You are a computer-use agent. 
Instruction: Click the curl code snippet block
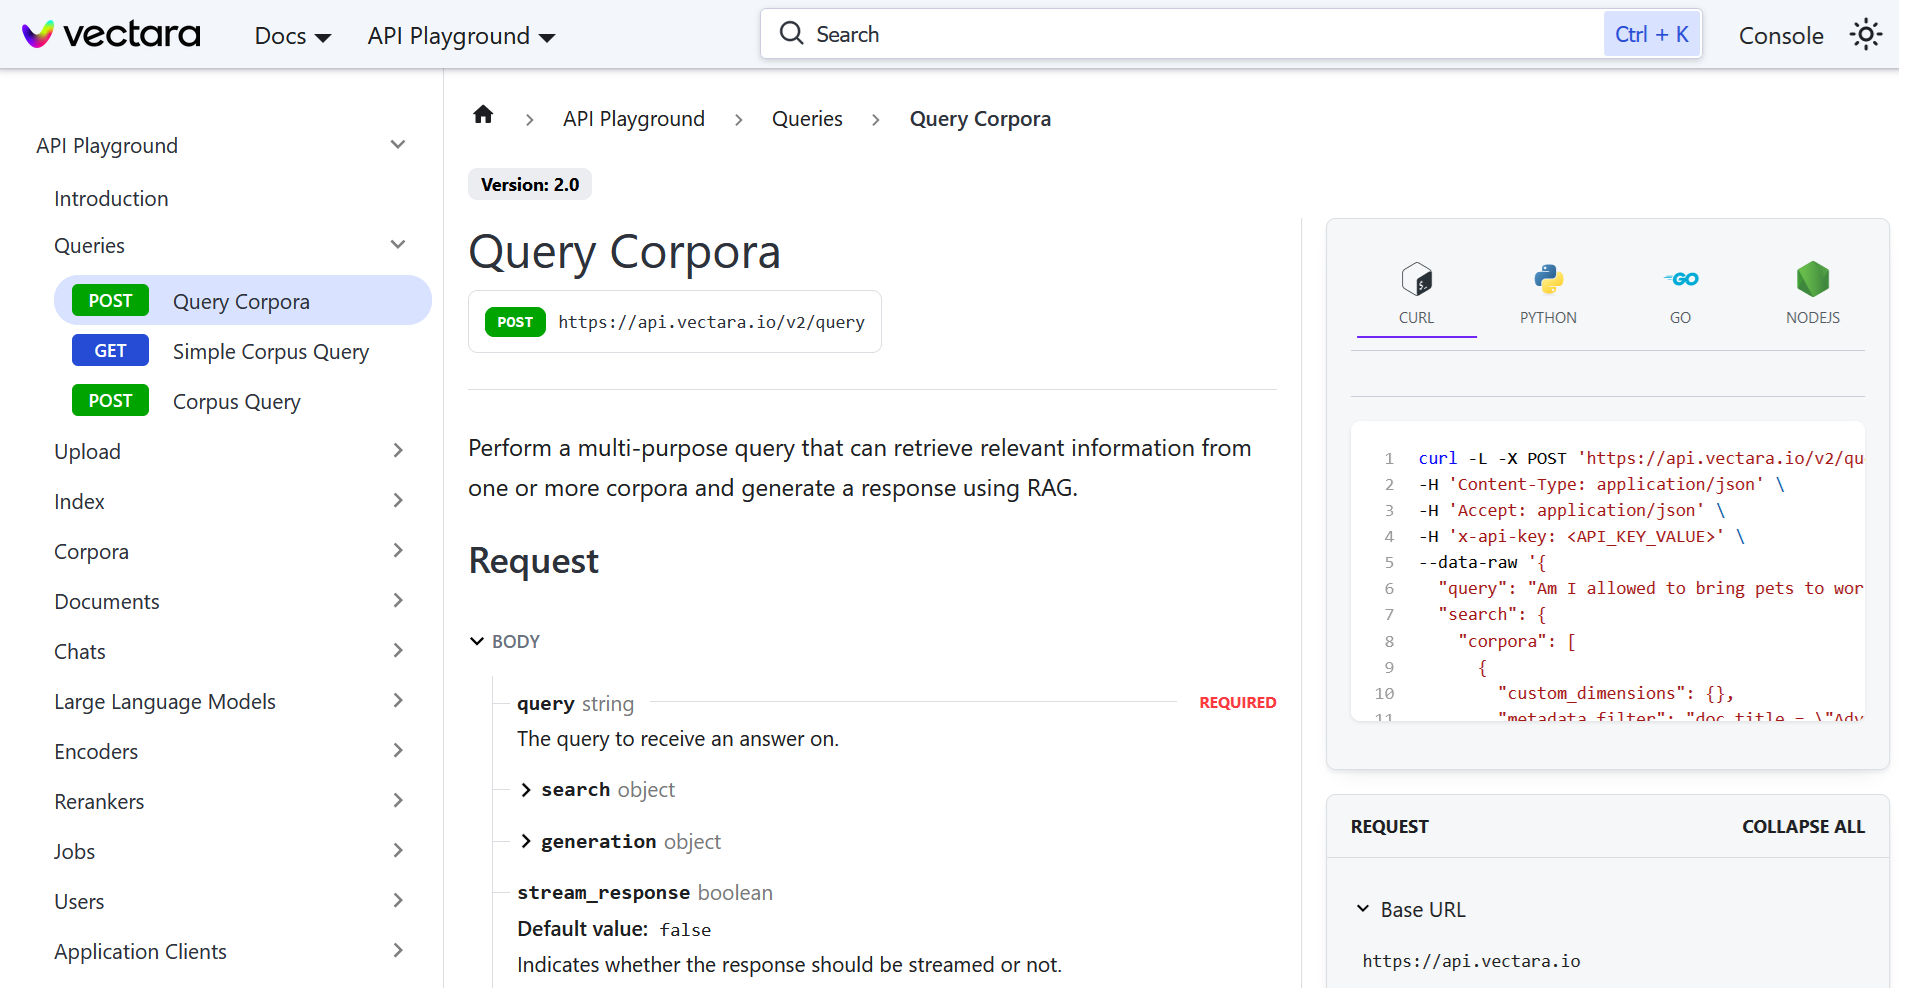coord(1607,571)
